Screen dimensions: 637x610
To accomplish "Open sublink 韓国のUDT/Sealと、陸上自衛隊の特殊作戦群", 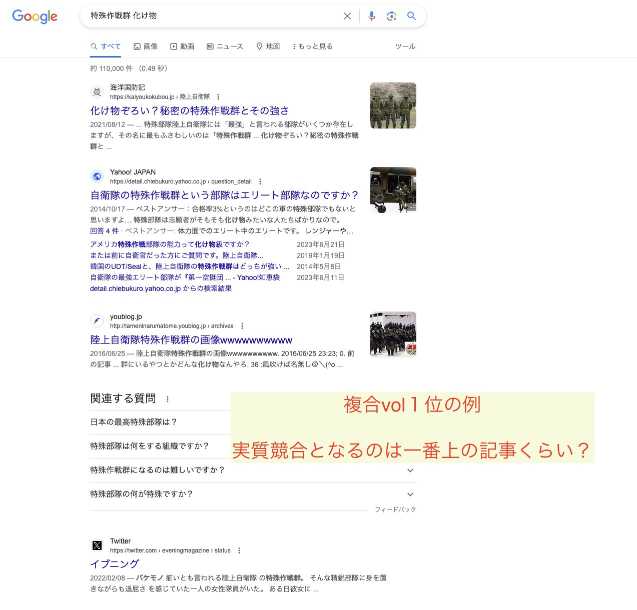I will pyautogui.click(x=190, y=266).
